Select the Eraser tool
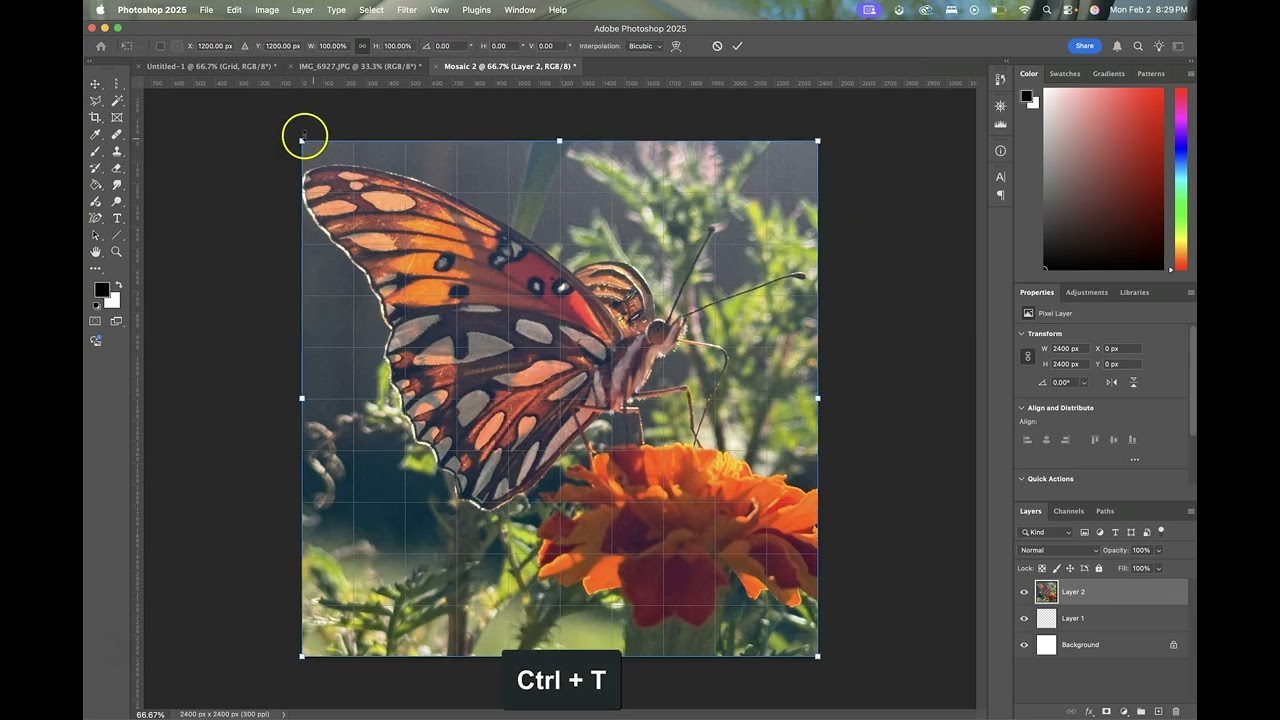The image size is (1280, 720). pos(117,168)
